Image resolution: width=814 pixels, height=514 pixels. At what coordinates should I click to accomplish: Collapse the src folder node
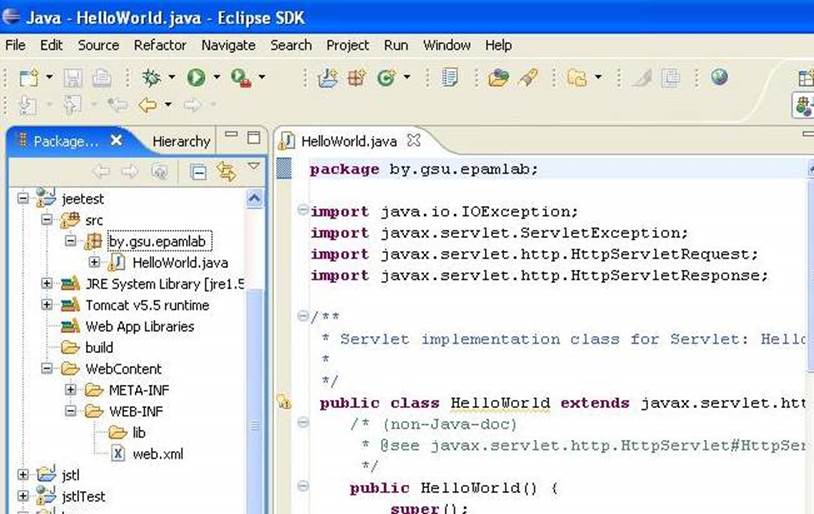pos(47,220)
